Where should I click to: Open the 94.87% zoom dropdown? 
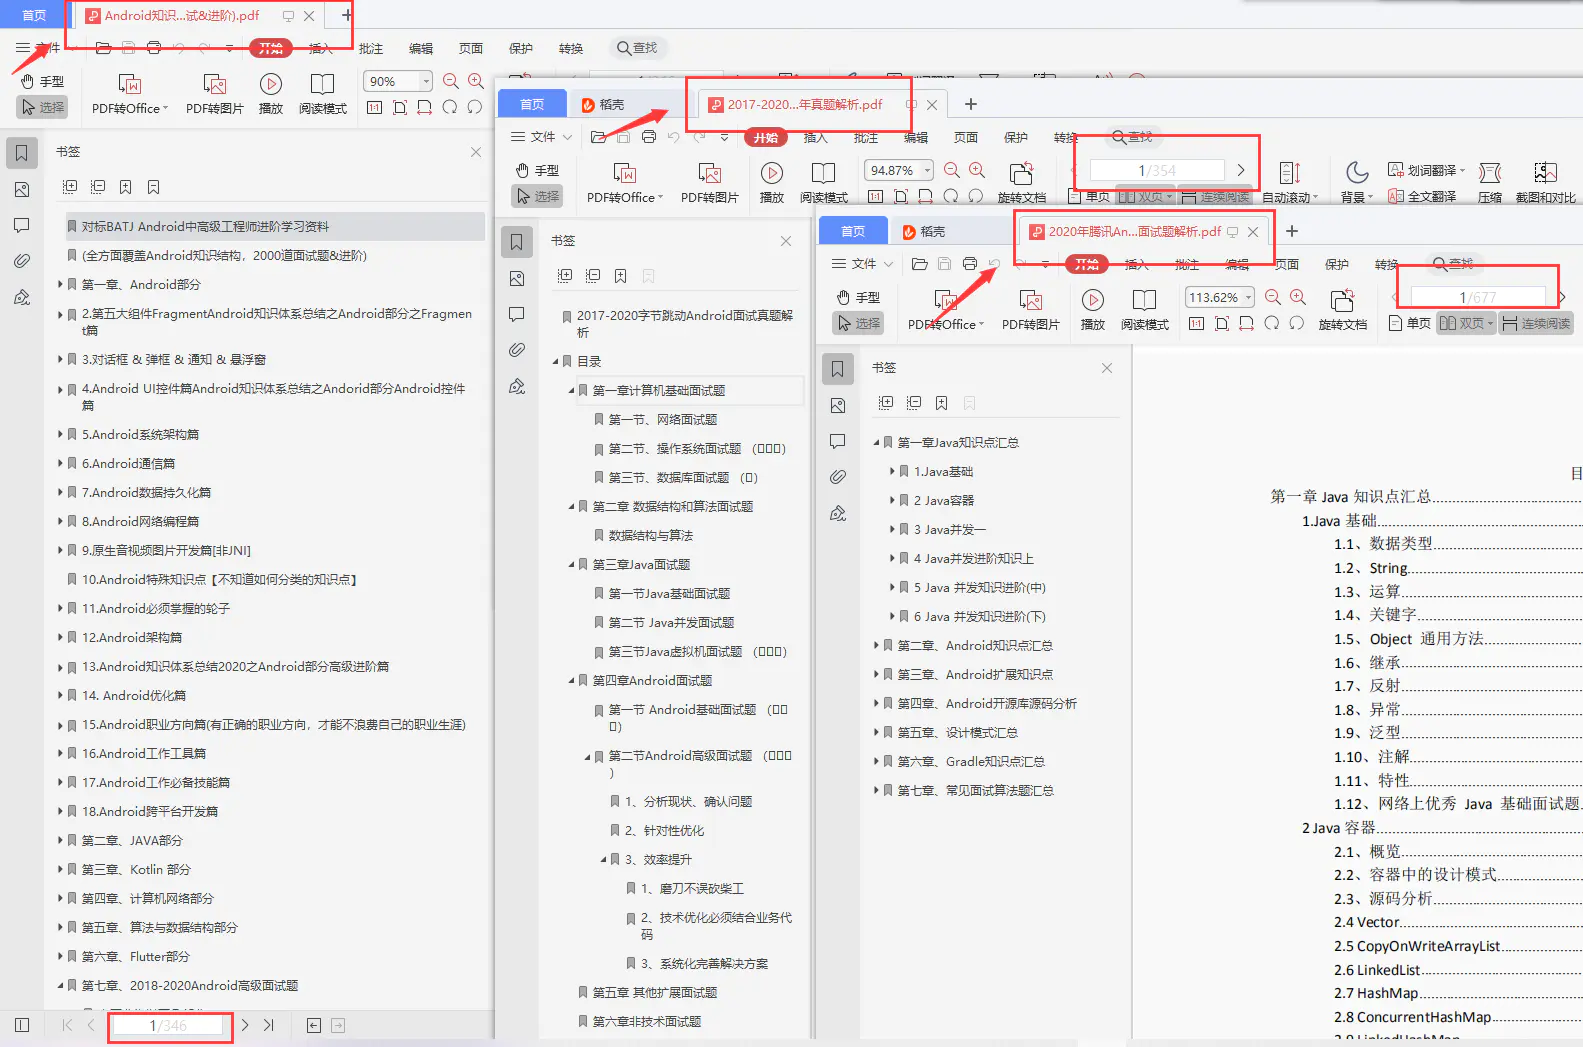pyautogui.click(x=928, y=170)
